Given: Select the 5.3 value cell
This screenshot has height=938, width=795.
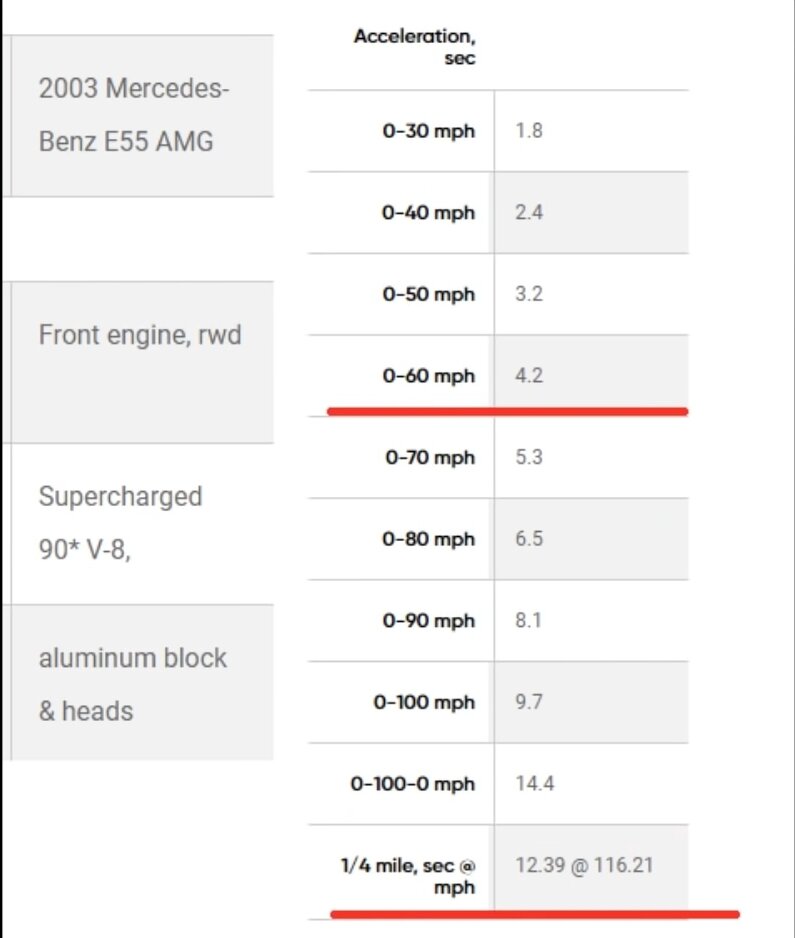Looking at the screenshot, I should click(529, 458).
